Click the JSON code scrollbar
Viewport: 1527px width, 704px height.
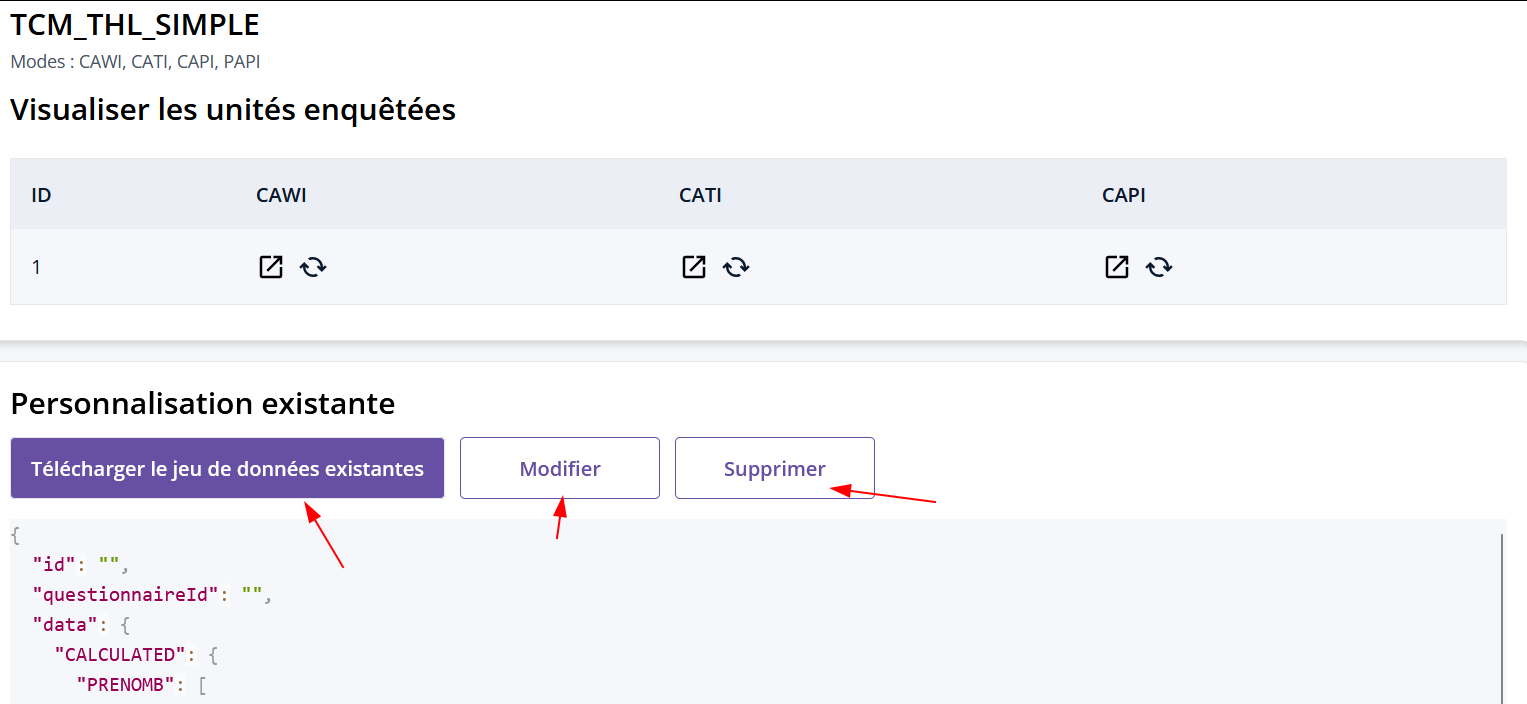(1503, 618)
